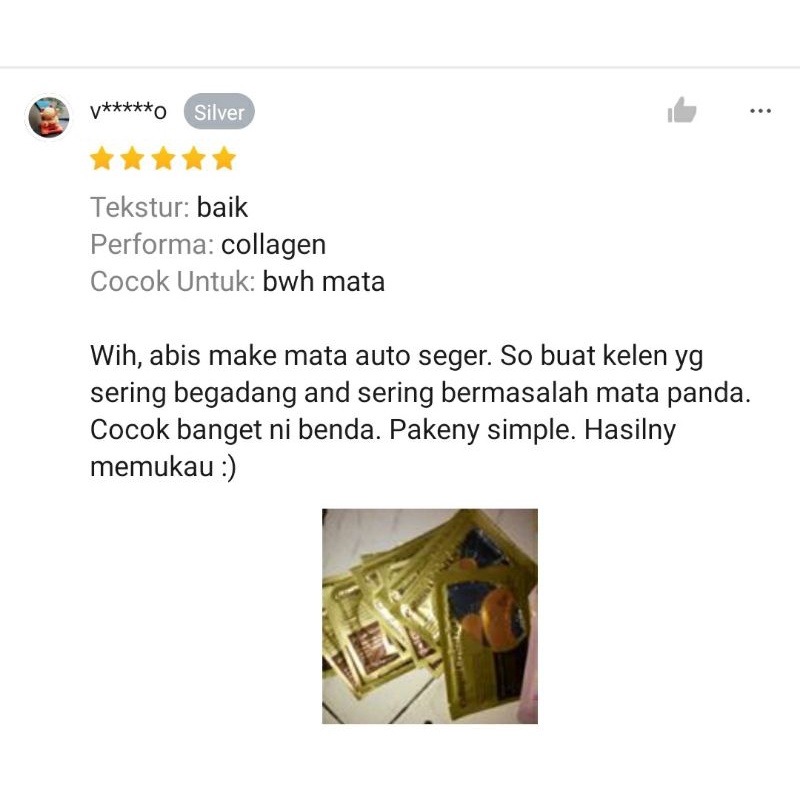Viewport: 800px width, 800px height.
Task: Click the texture value 'baik'
Action: 222,207
